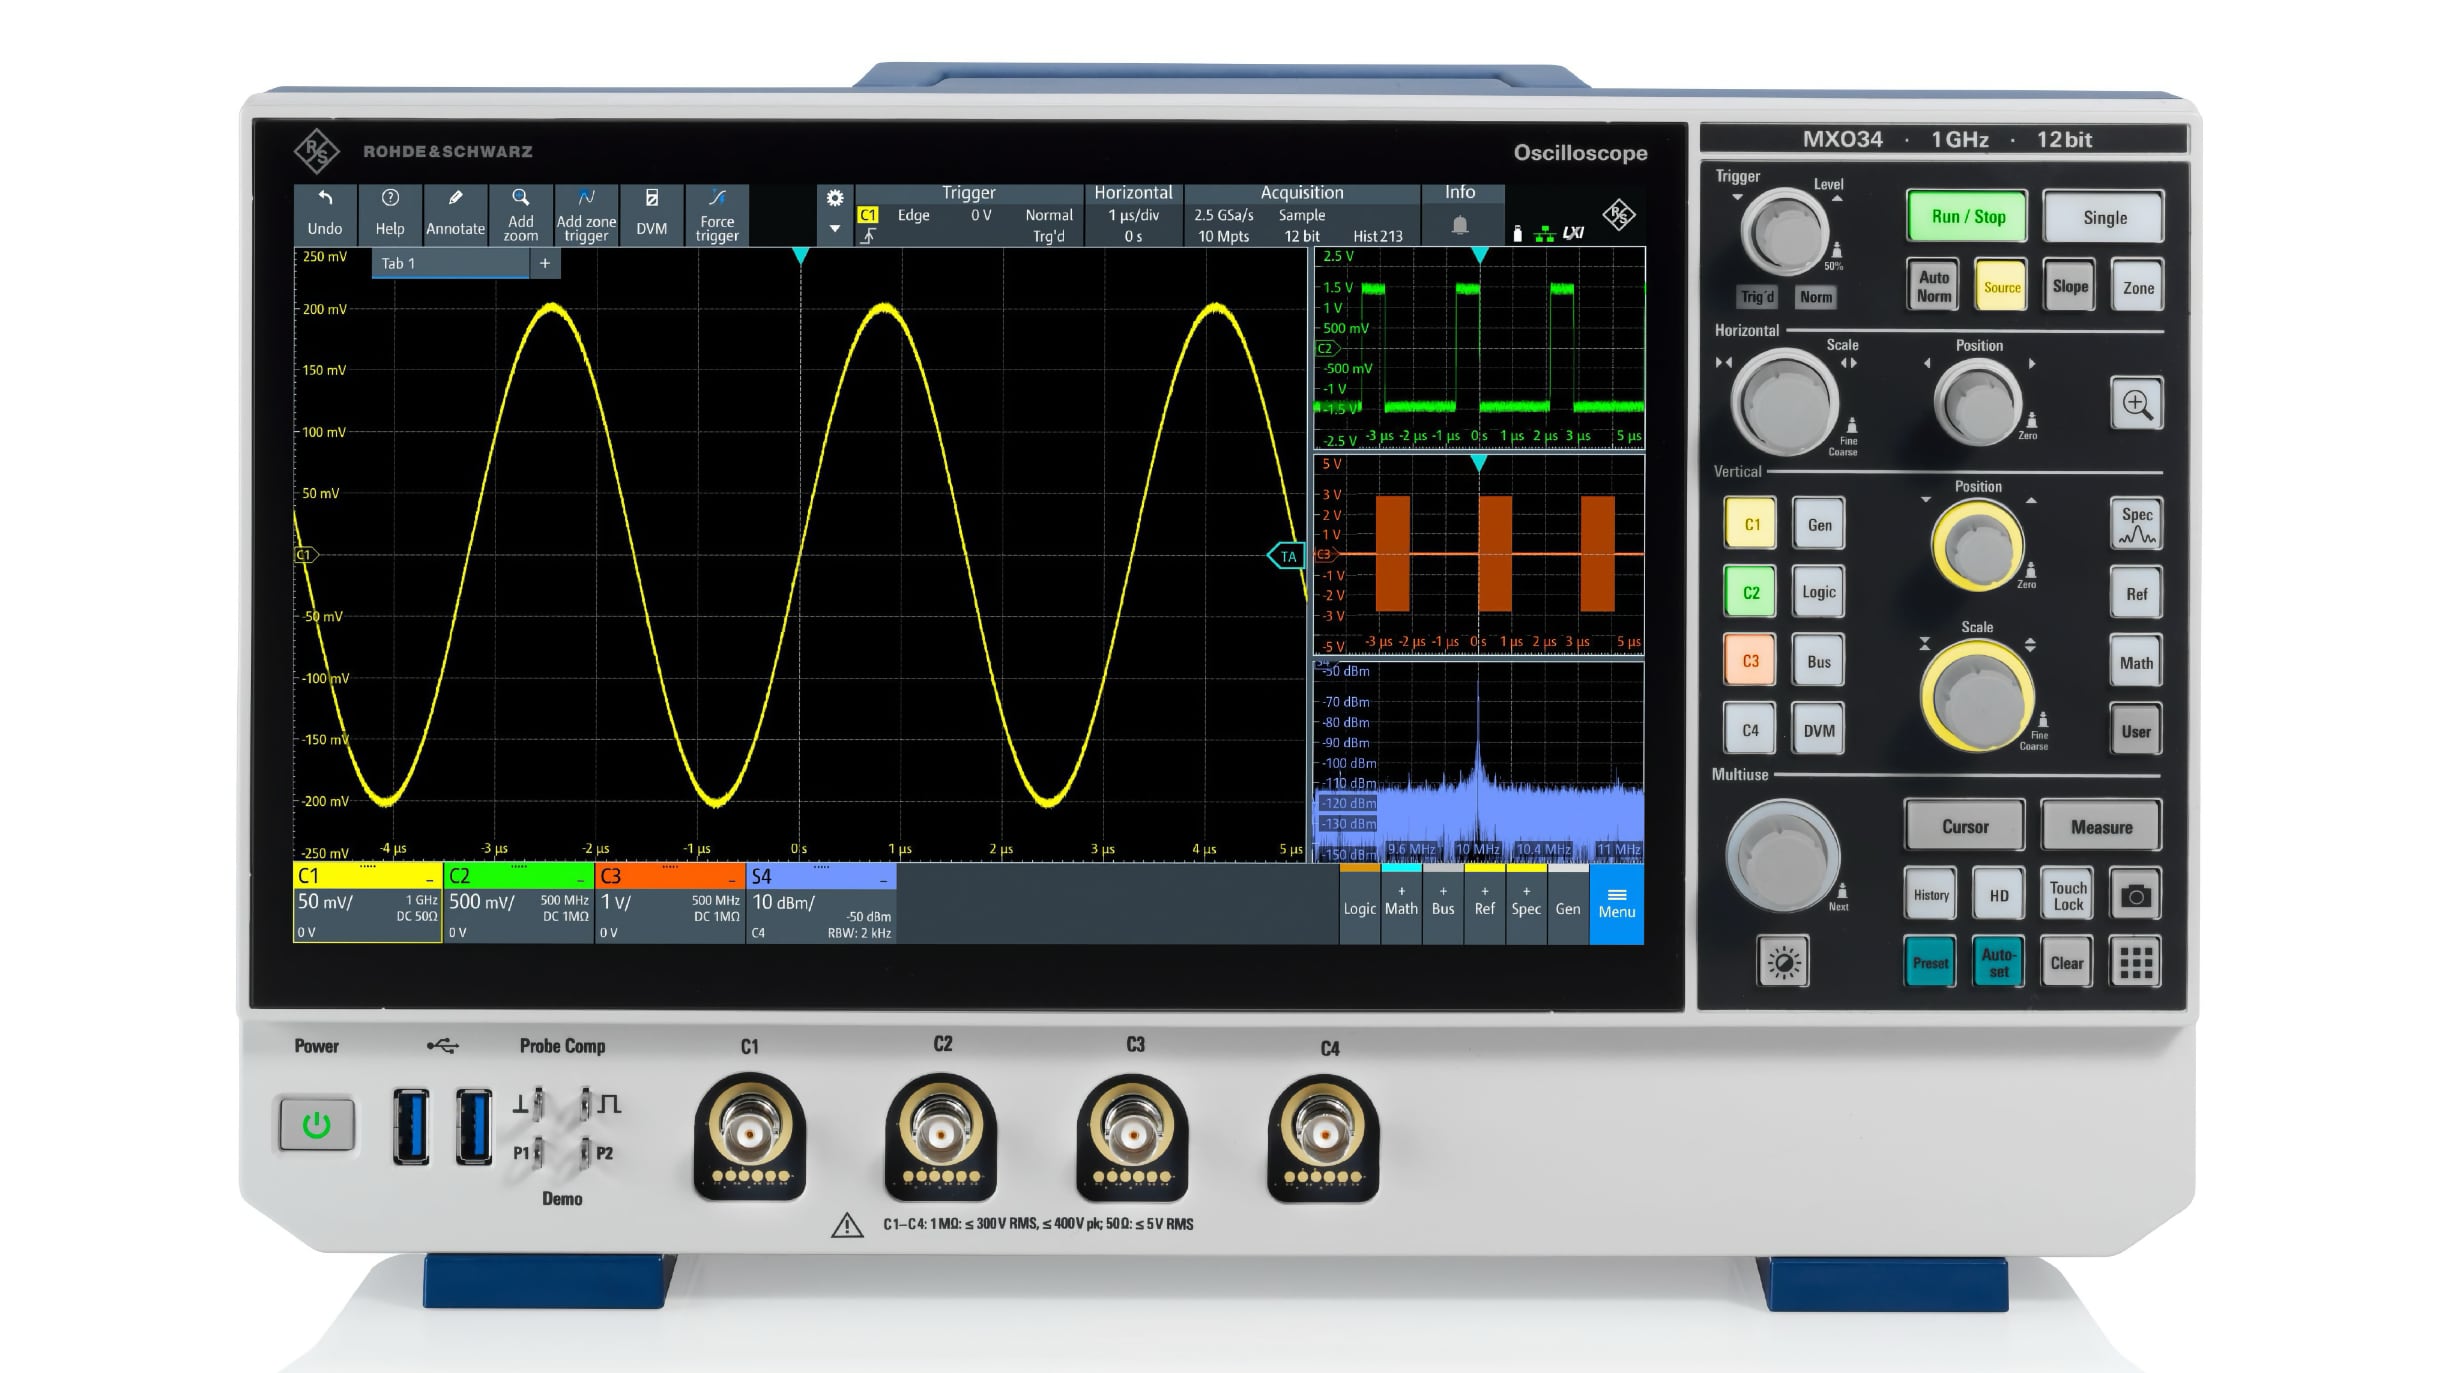Add a new tab with plus icon

pos(545,263)
